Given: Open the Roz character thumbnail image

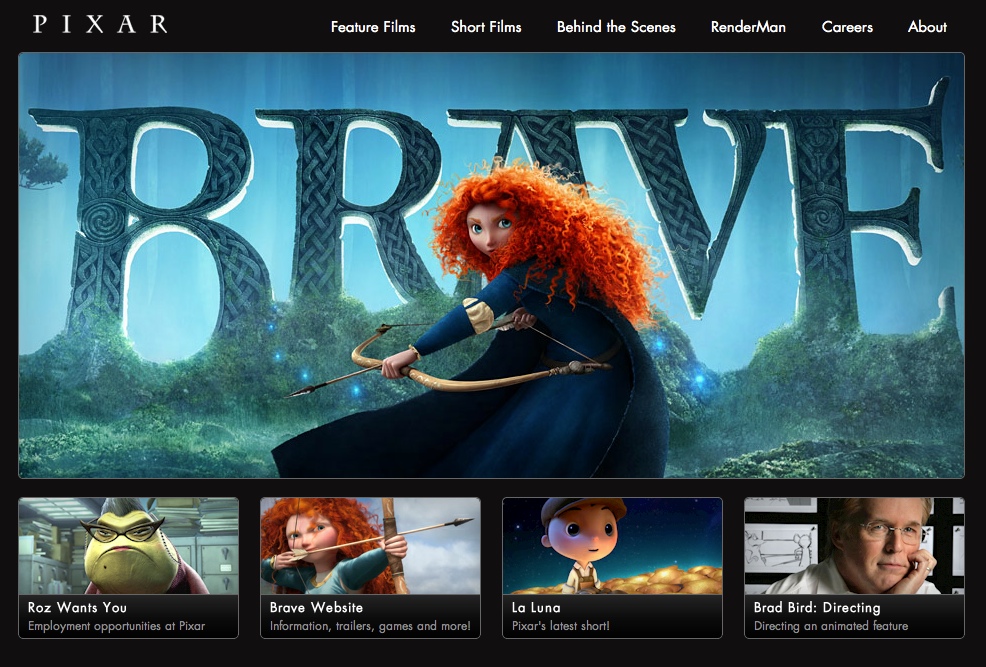Looking at the screenshot, I should (128, 546).
